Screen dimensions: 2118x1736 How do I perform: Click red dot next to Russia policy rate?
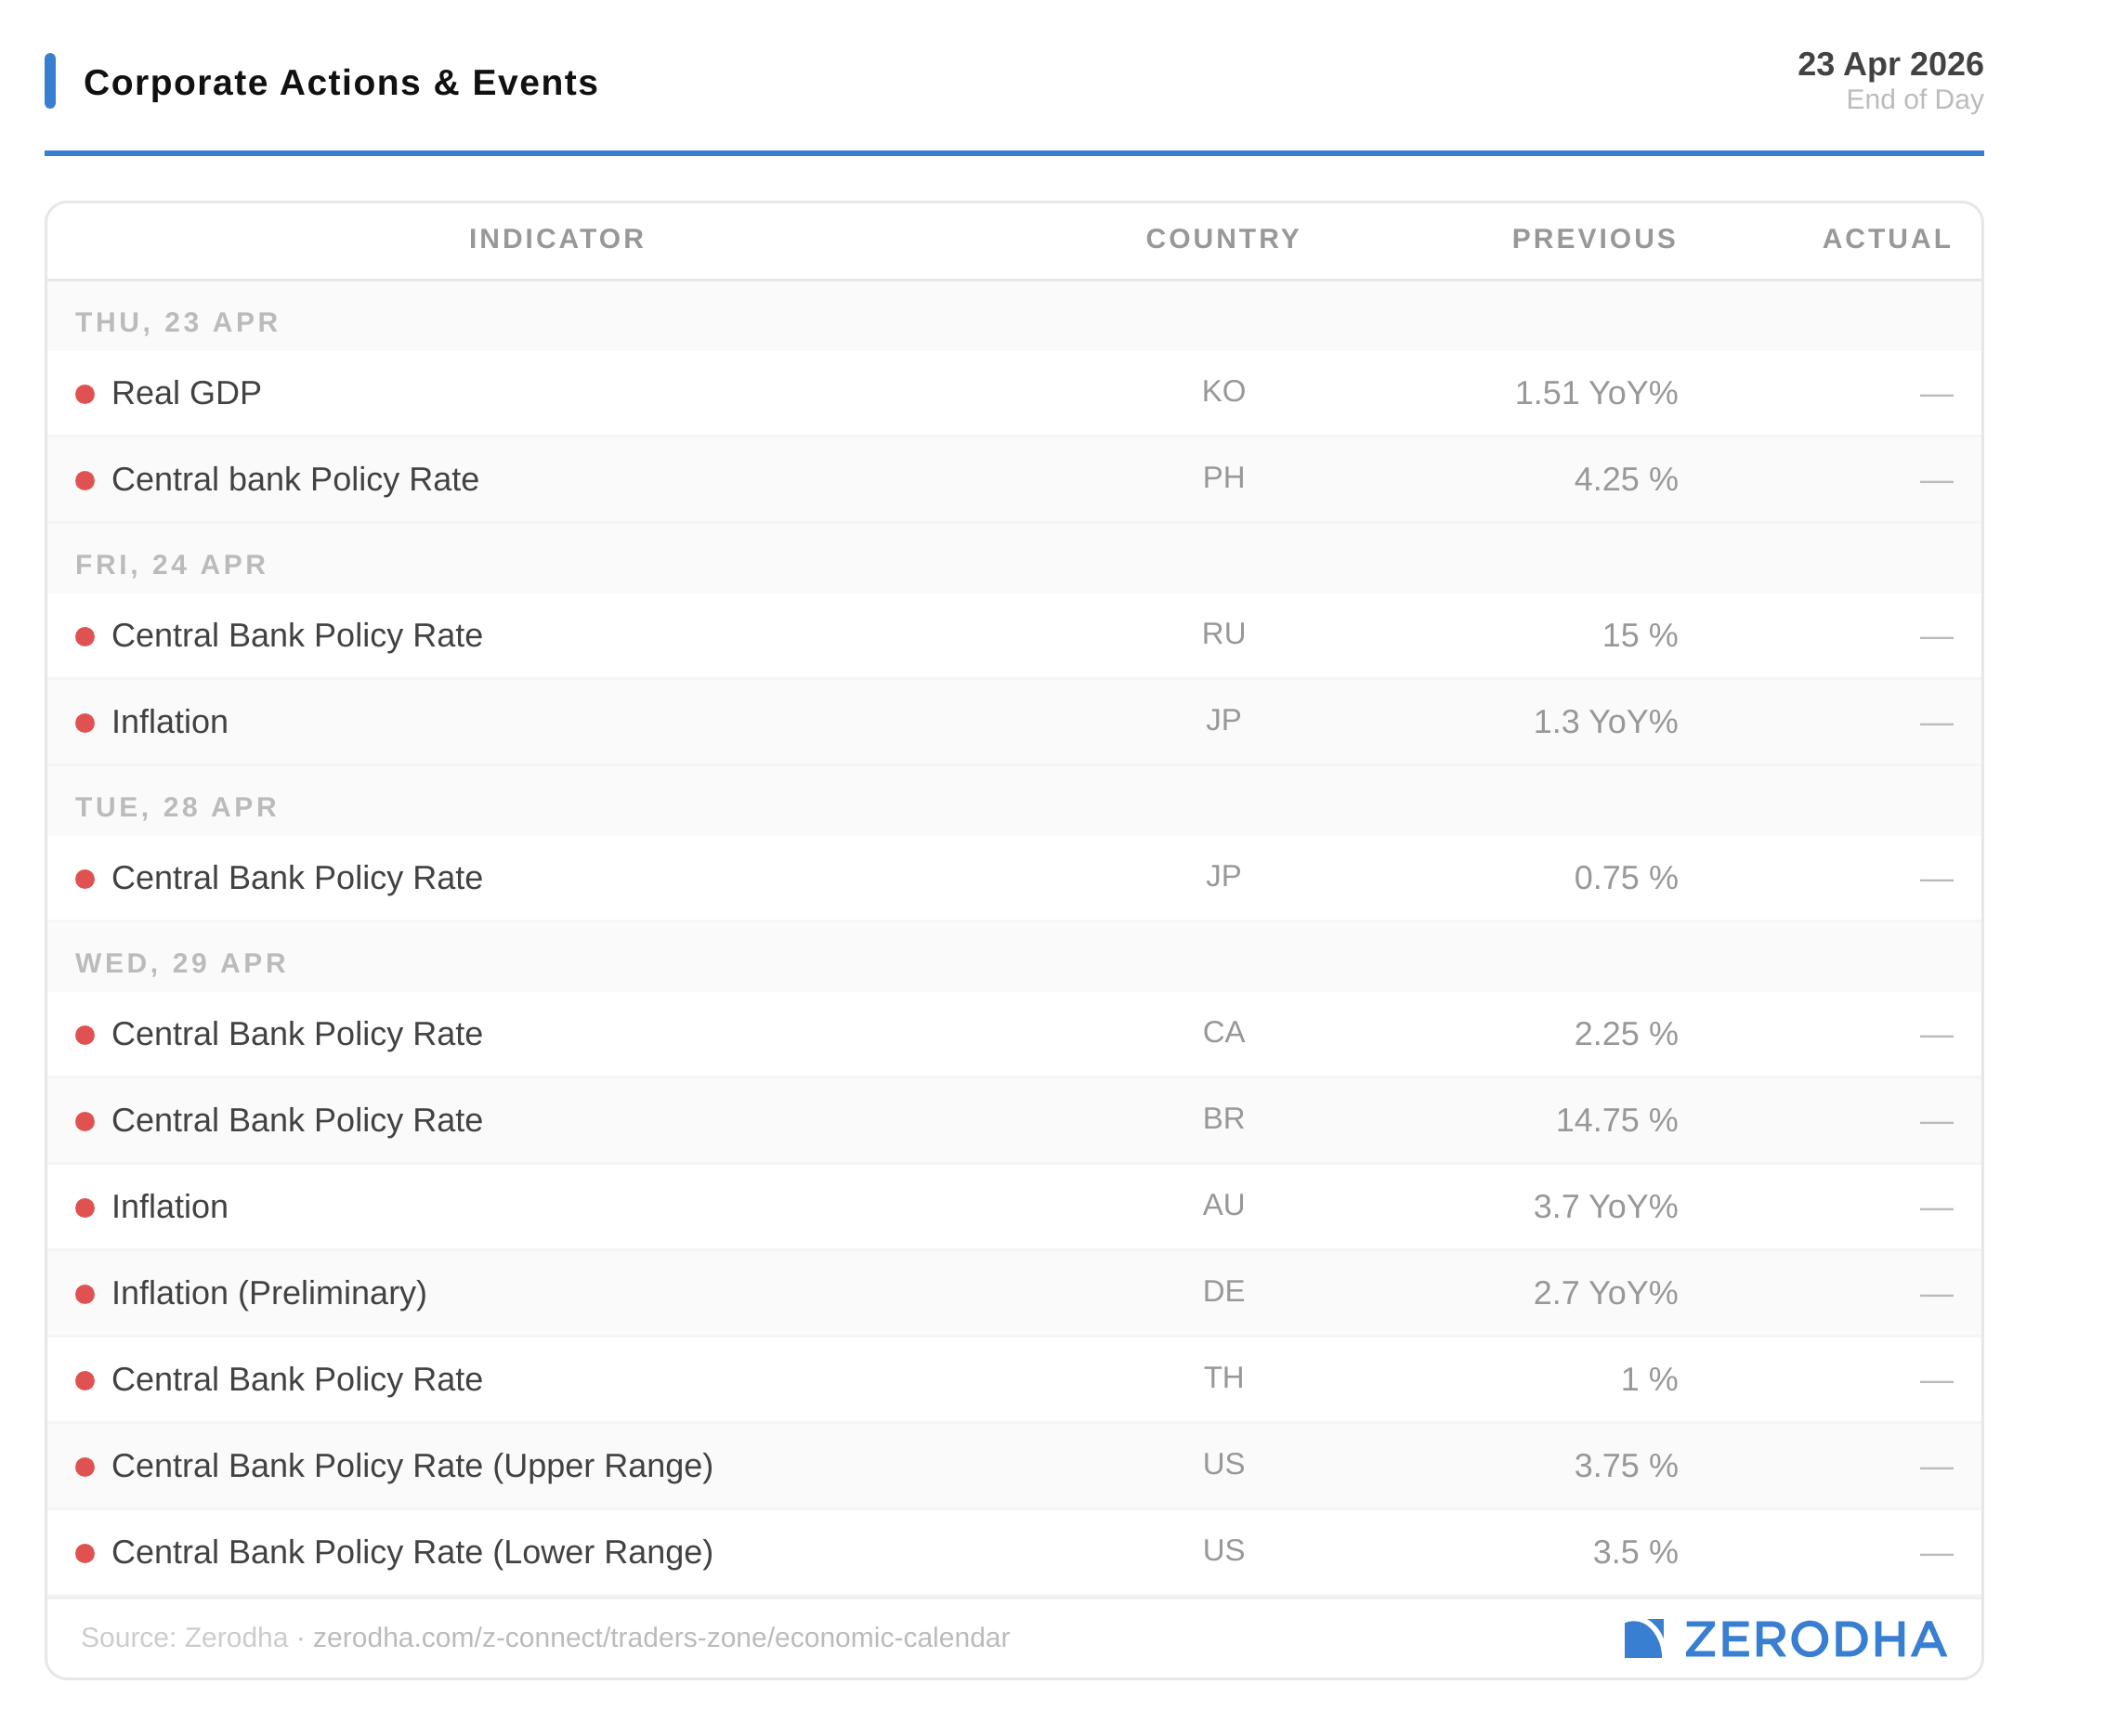[x=85, y=637]
